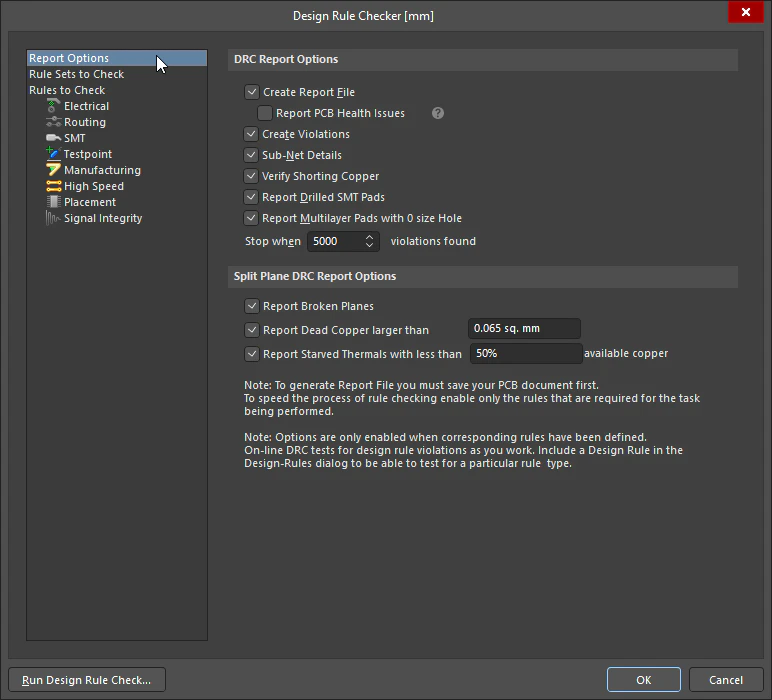
Task: Uncheck Report Multilayer Pads with 0 size Hole
Action: pos(251,218)
